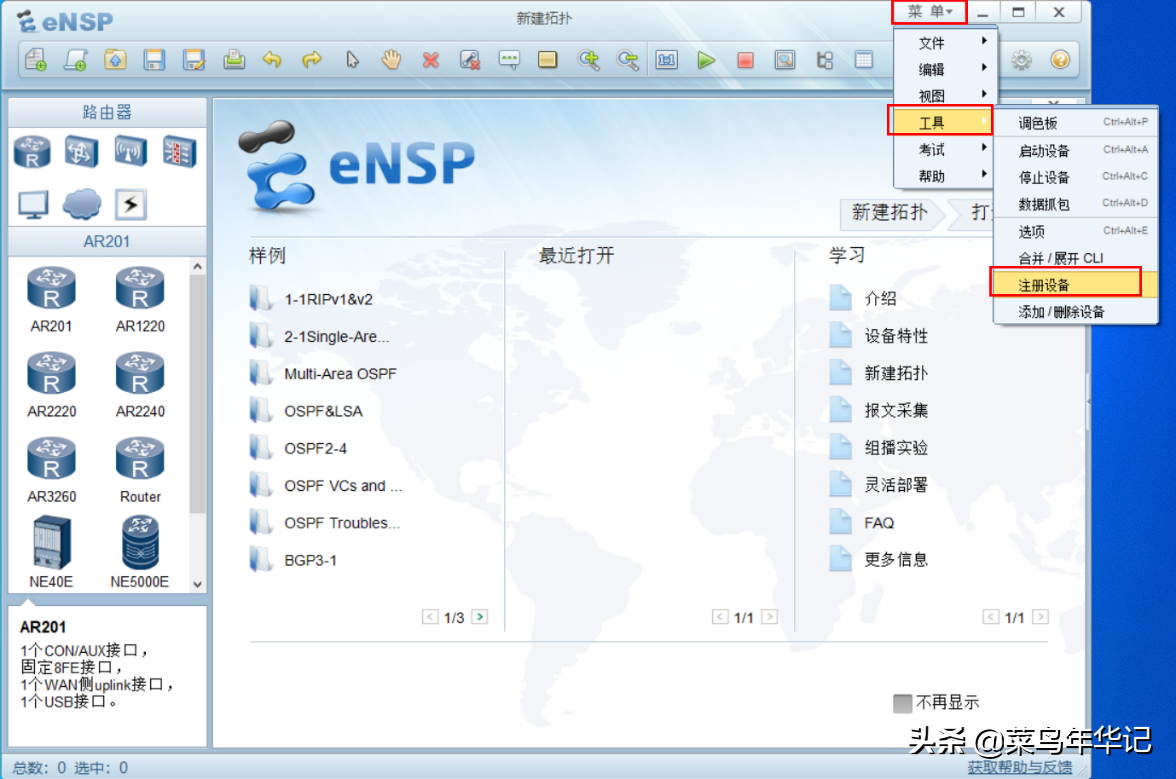Expand the 帮助 submenu
Viewport: 1176px width, 779px height.
[x=945, y=176]
